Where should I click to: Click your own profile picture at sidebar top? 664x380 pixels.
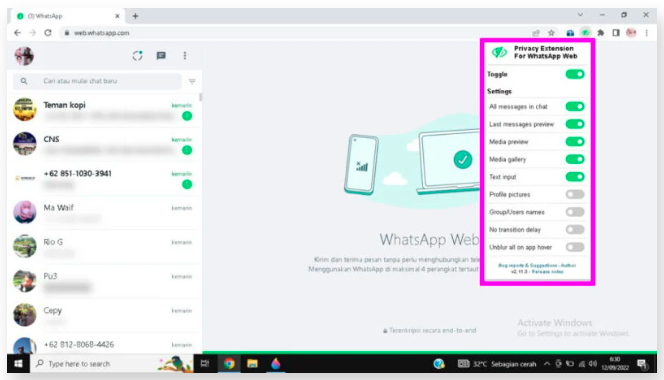coord(24,56)
